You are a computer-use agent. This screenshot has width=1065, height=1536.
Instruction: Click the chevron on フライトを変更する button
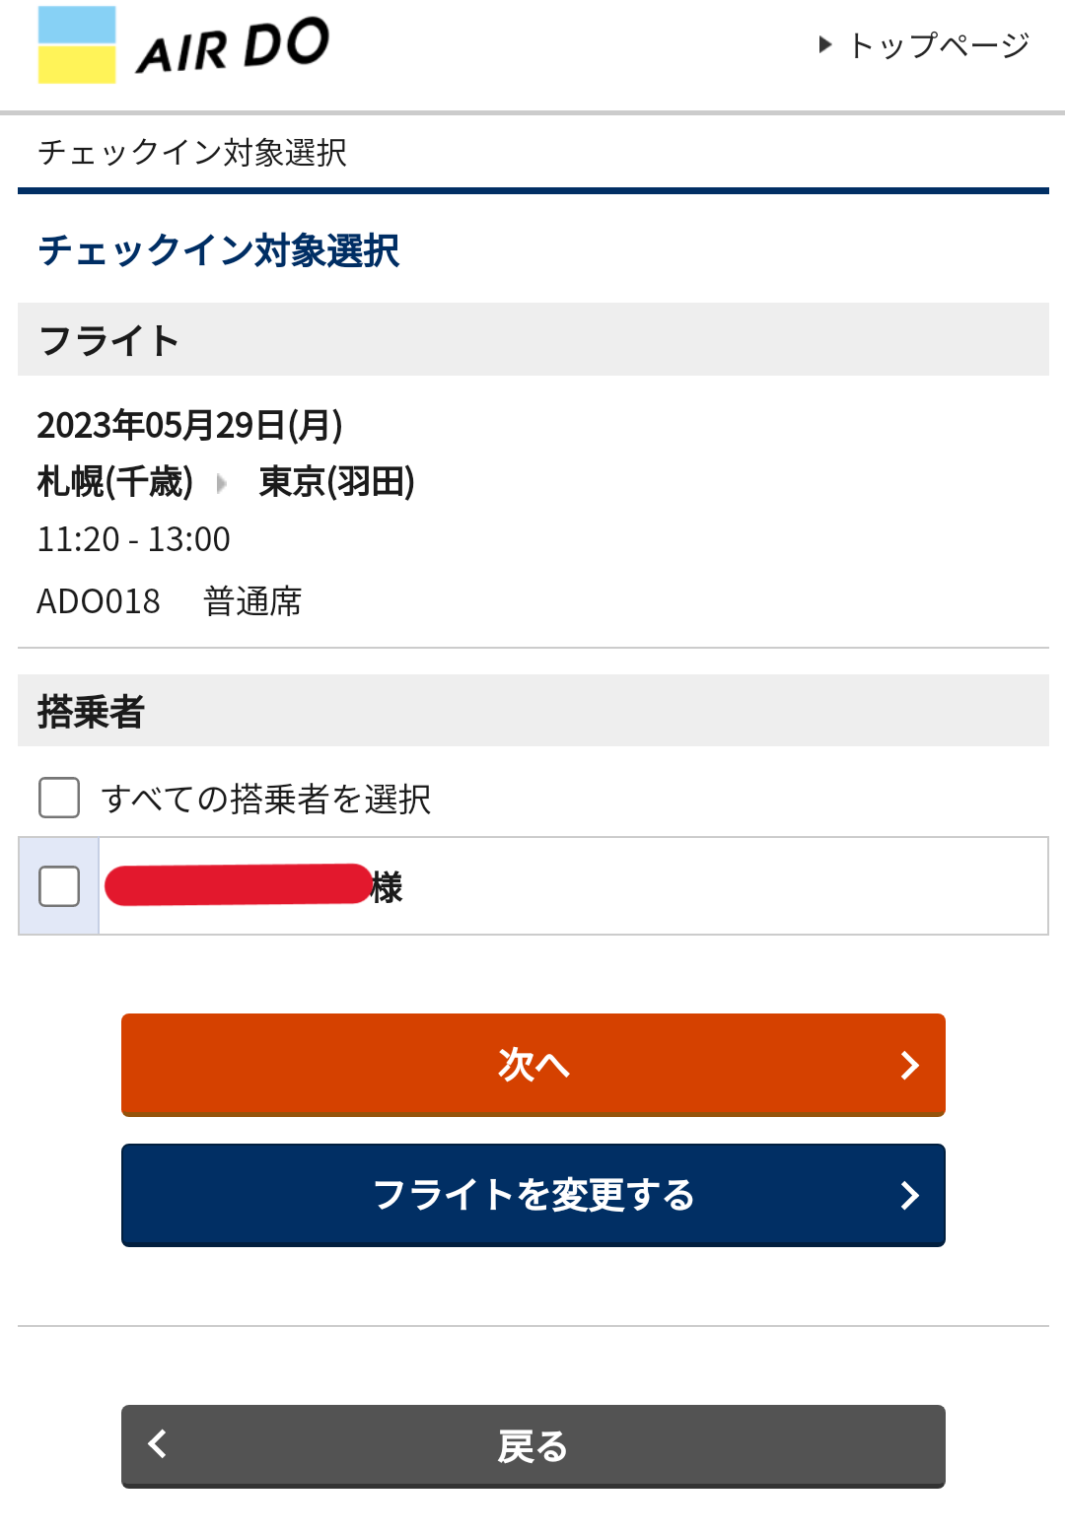[x=908, y=1195]
